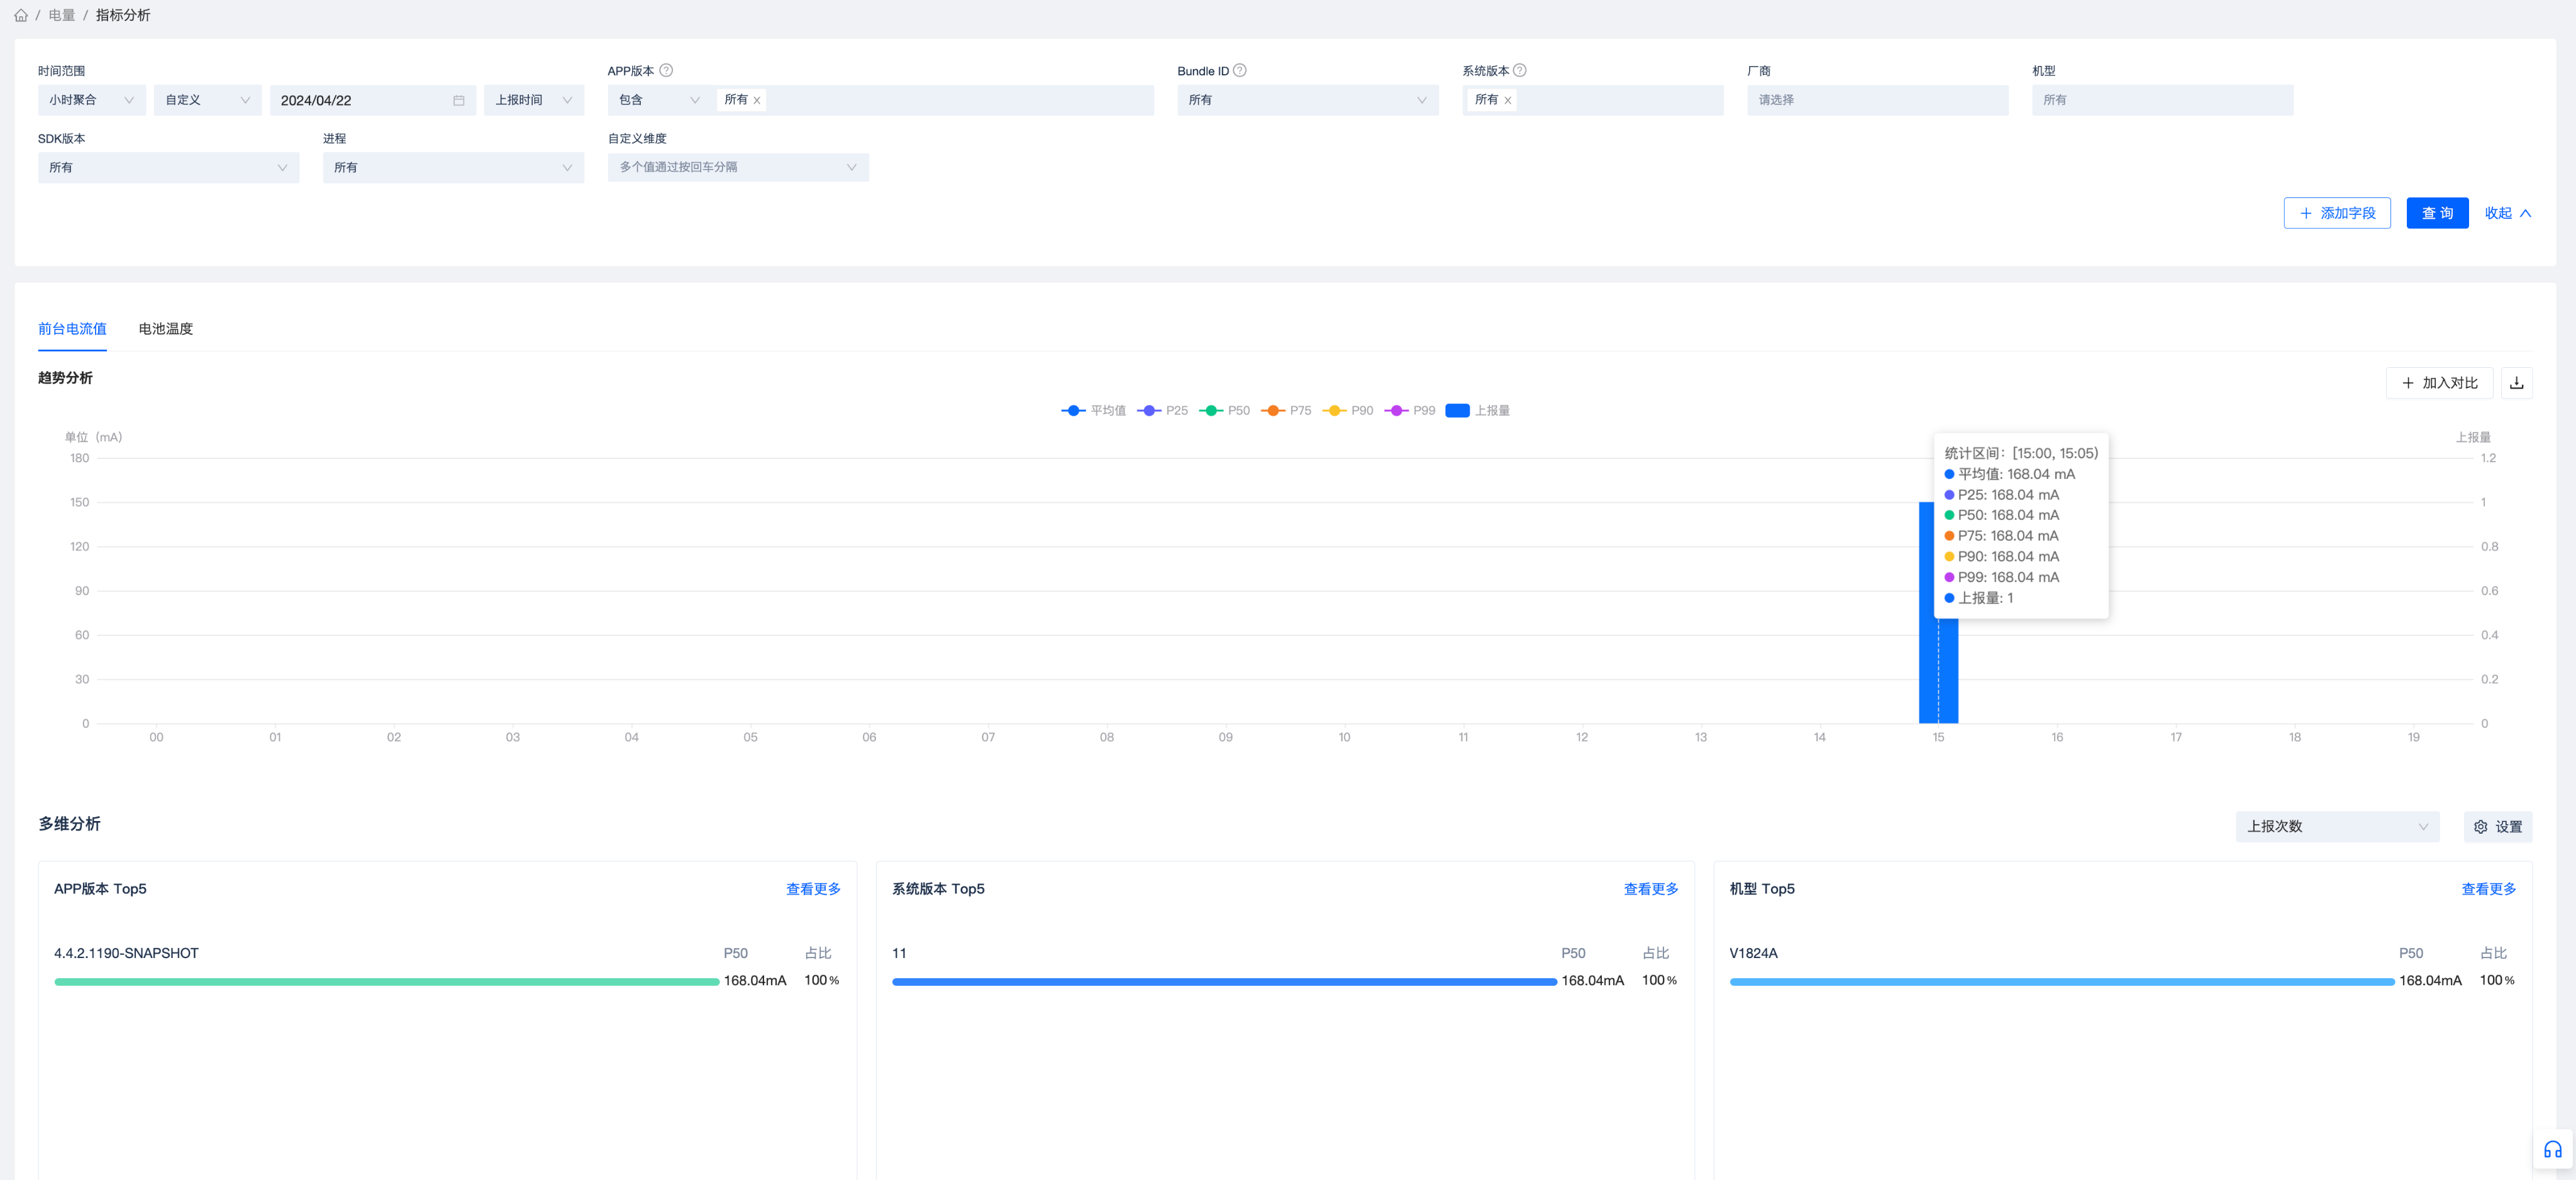Screen dimensions: 2576x1180
Task: Remove the 所有 tag in APP版本
Action: click(x=757, y=100)
